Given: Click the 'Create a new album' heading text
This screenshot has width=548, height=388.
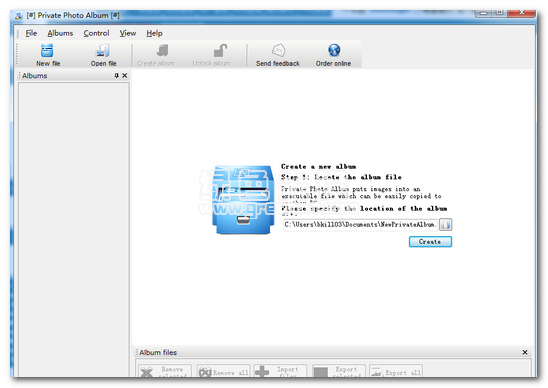Looking at the screenshot, I should tap(318, 166).
